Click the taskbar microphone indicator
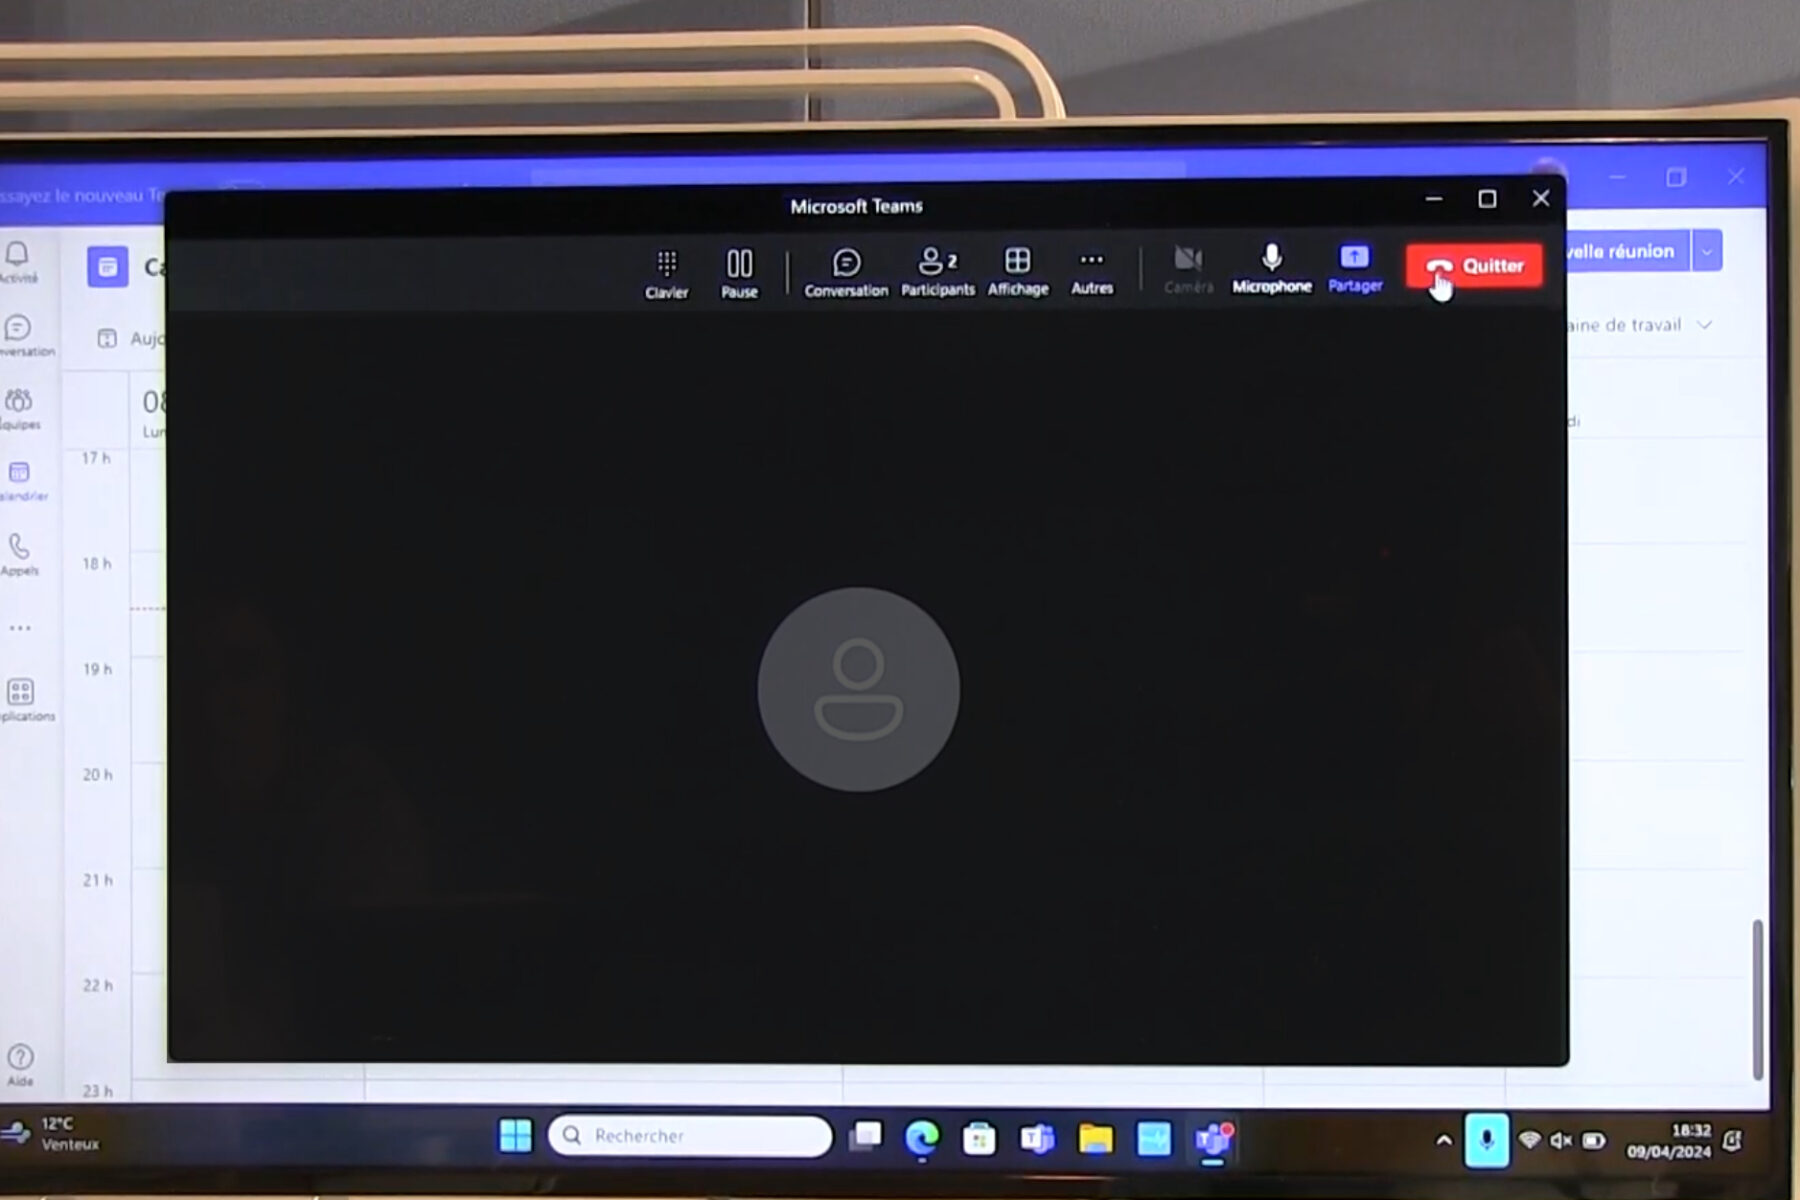This screenshot has width=1800, height=1200. click(x=1486, y=1140)
